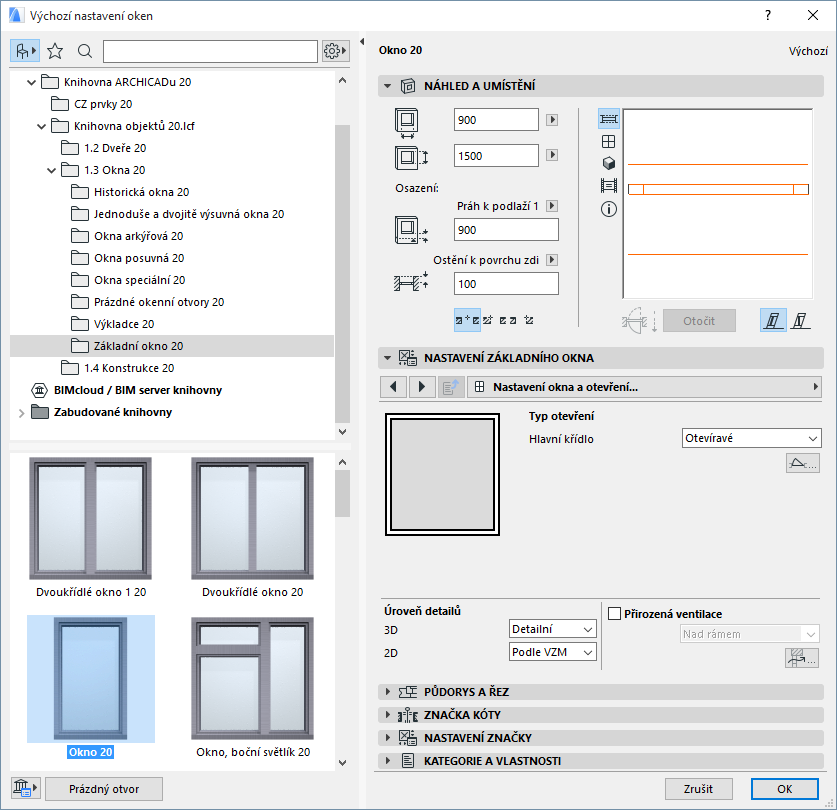Collapse the NÁHLED A UMÍSTĚNÍ panel
The height and width of the screenshot is (810, 837).
point(388,86)
